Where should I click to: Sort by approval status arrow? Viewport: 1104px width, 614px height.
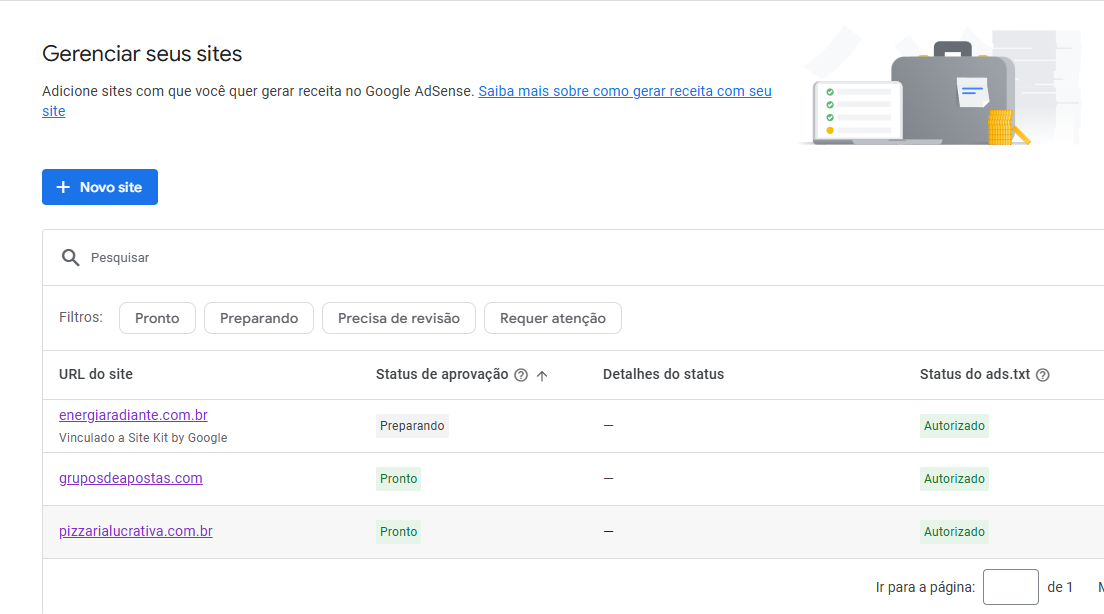pyautogui.click(x=542, y=375)
